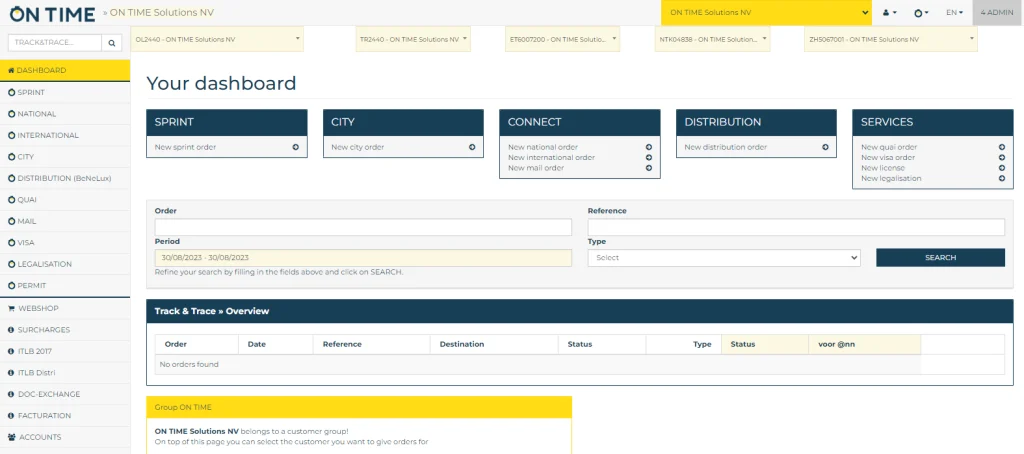Screen dimensions: 1024x454
Task: Open Distribution (BeNeLux) in the sidebar
Action: point(65,178)
